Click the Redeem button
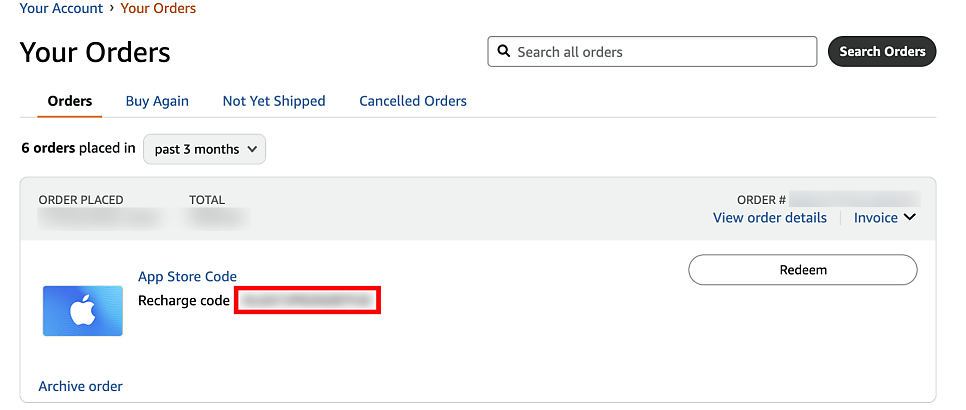966x410 pixels. click(803, 270)
